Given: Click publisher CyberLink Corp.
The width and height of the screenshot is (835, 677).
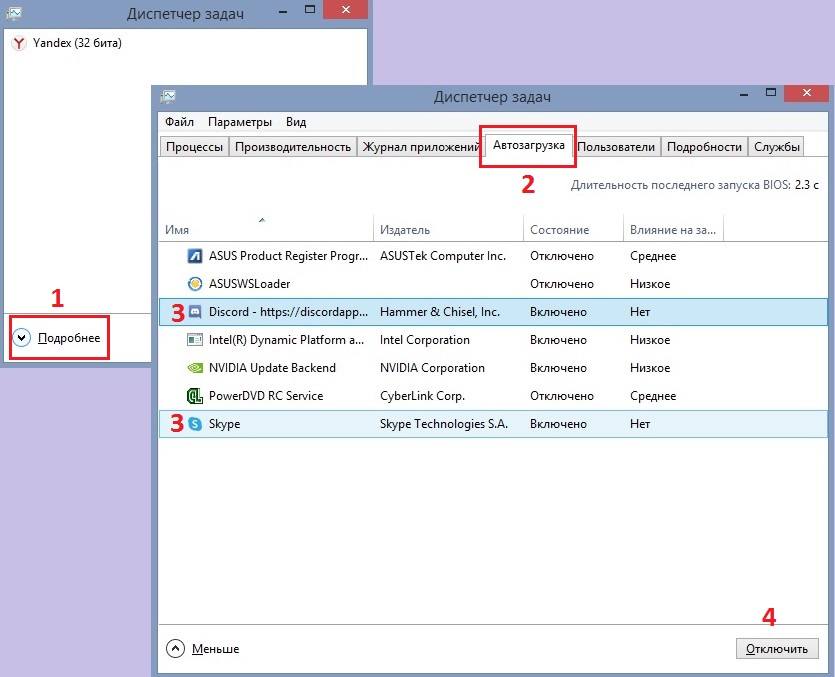Looking at the screenshot, I should click(422, 396).
